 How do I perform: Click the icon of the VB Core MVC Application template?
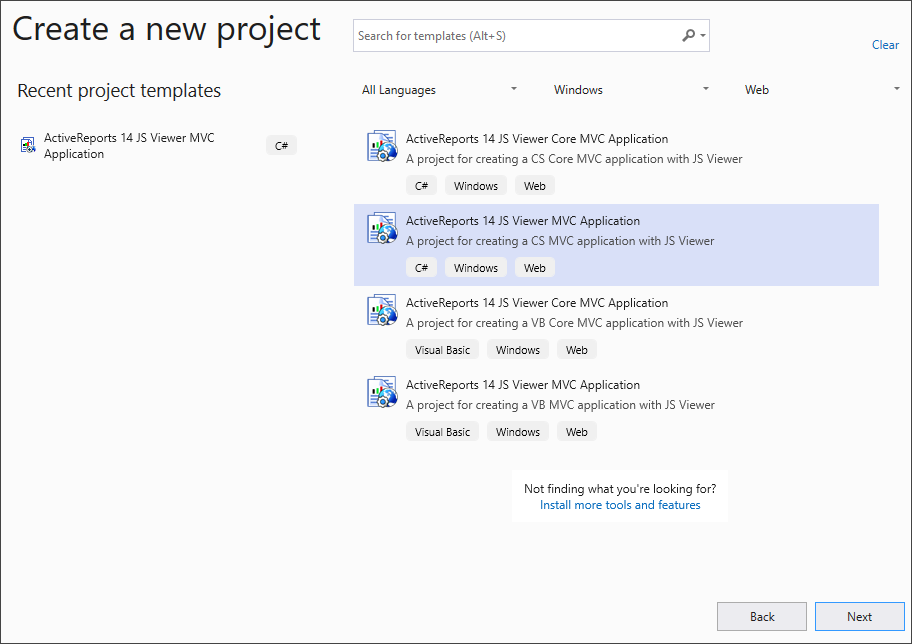(381, 309)
